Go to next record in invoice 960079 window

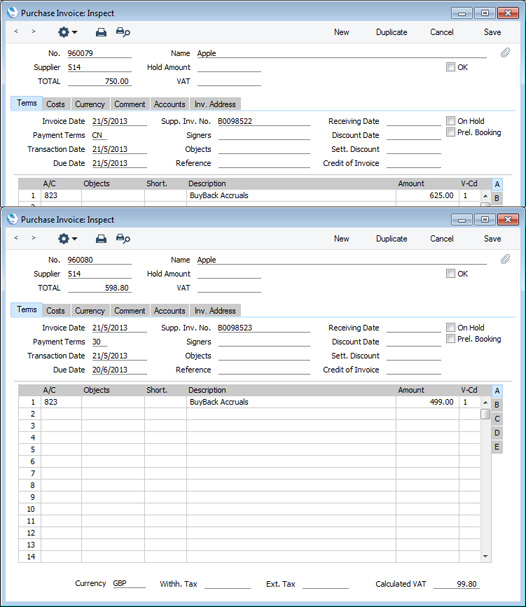34,31
